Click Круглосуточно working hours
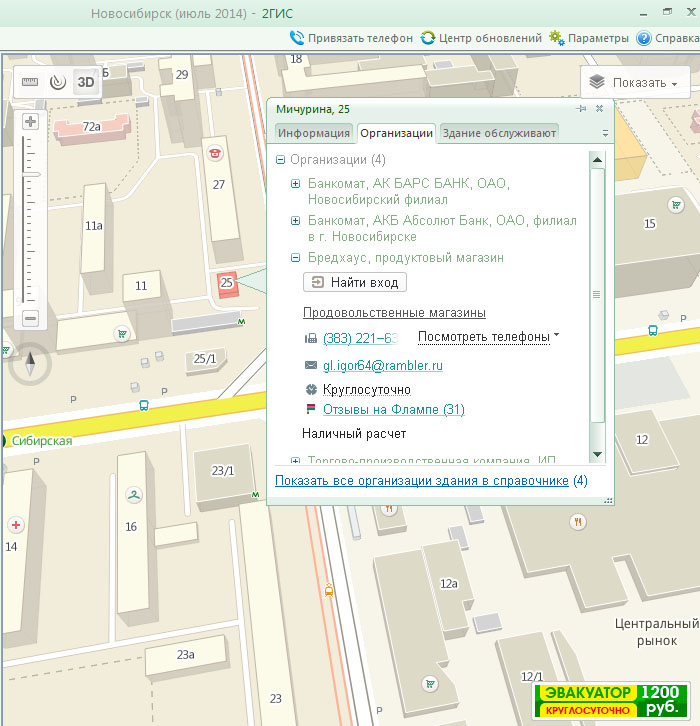Viewport: 700px width, 726px height. point(367,390)
